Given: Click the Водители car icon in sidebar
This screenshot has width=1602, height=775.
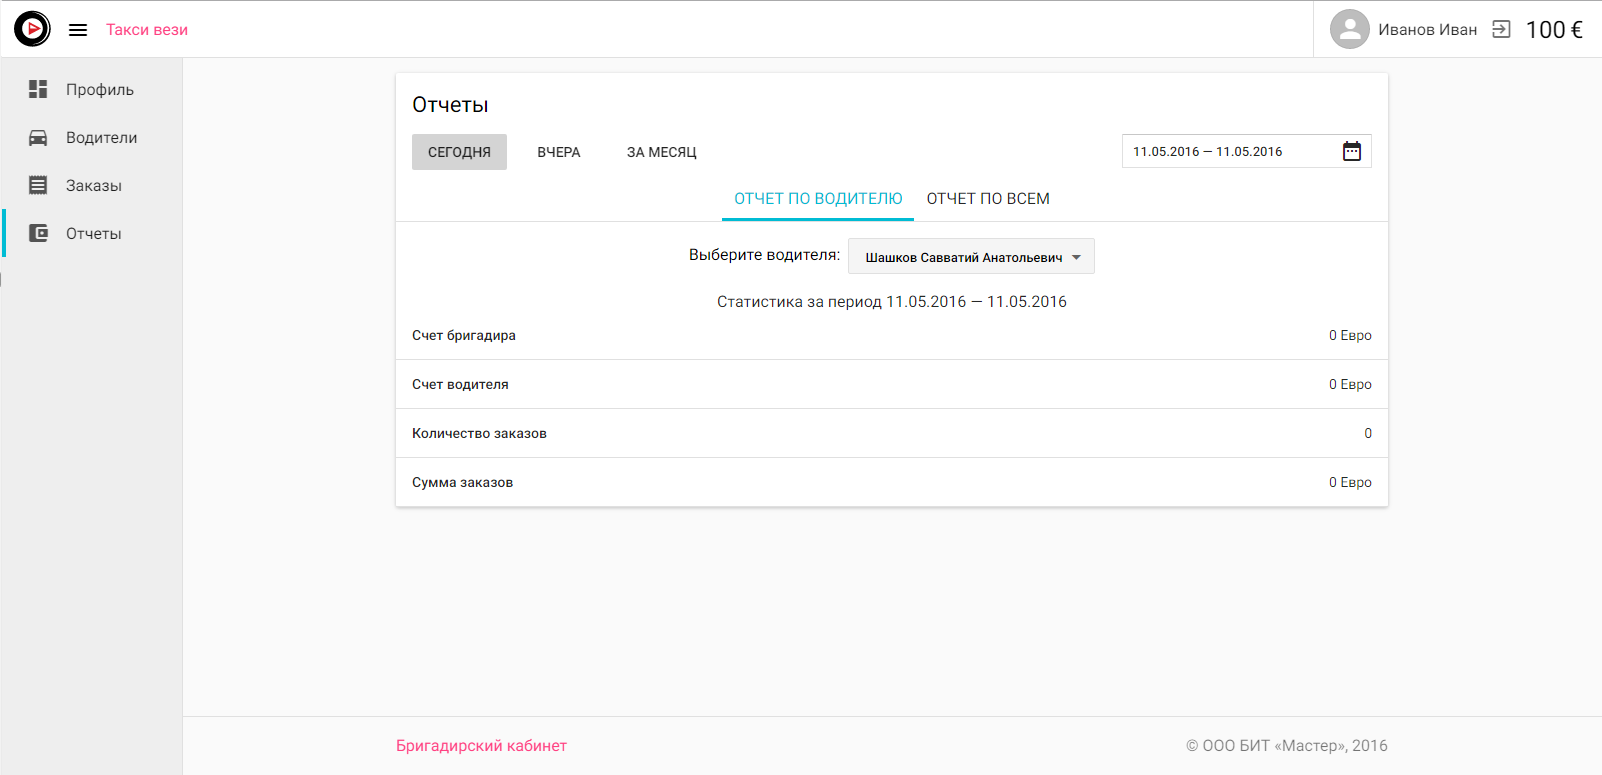Looking at the screenshot, I should click(x=38, y=138).
